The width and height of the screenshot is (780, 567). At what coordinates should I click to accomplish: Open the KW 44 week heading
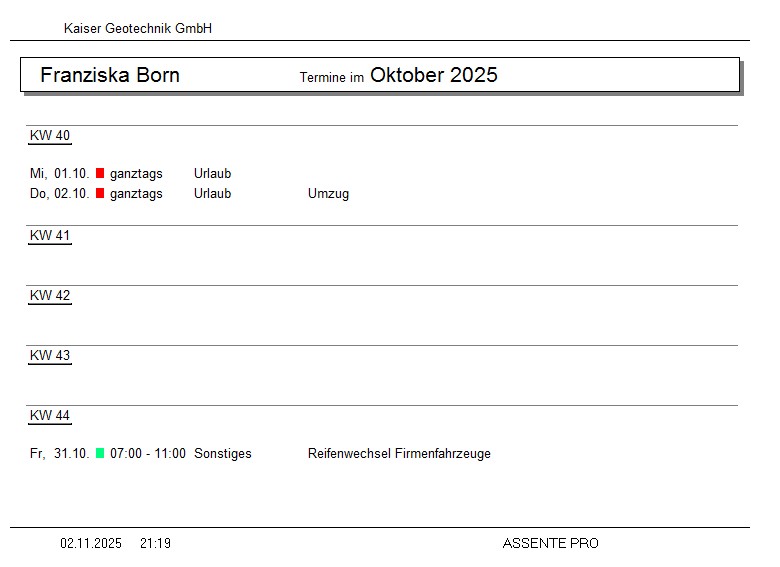50,416
